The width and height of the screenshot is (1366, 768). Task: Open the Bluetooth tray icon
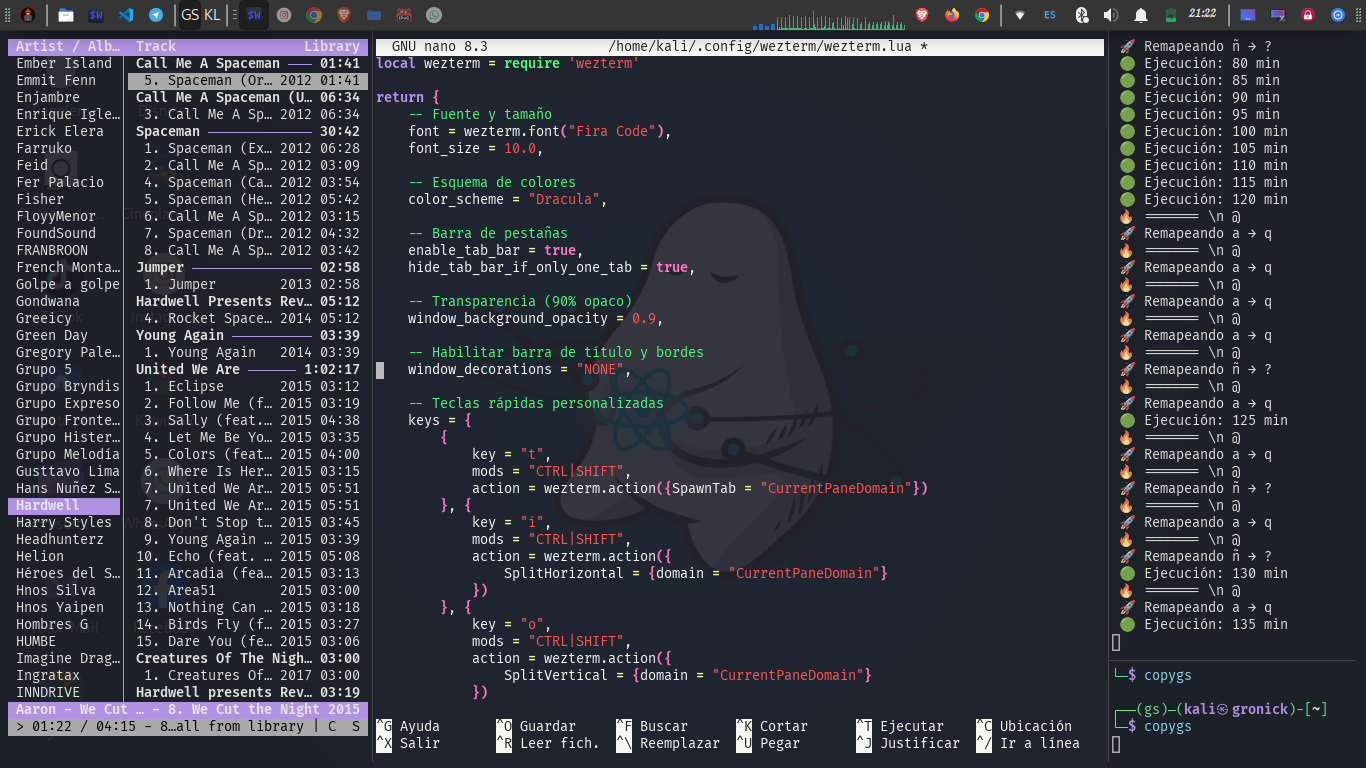click(1081, 15)
